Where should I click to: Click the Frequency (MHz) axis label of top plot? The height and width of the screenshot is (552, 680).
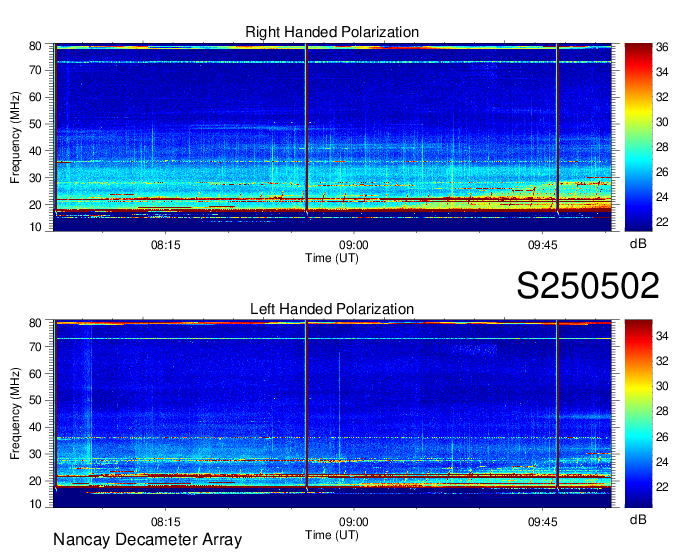click(x=15, y=137)
